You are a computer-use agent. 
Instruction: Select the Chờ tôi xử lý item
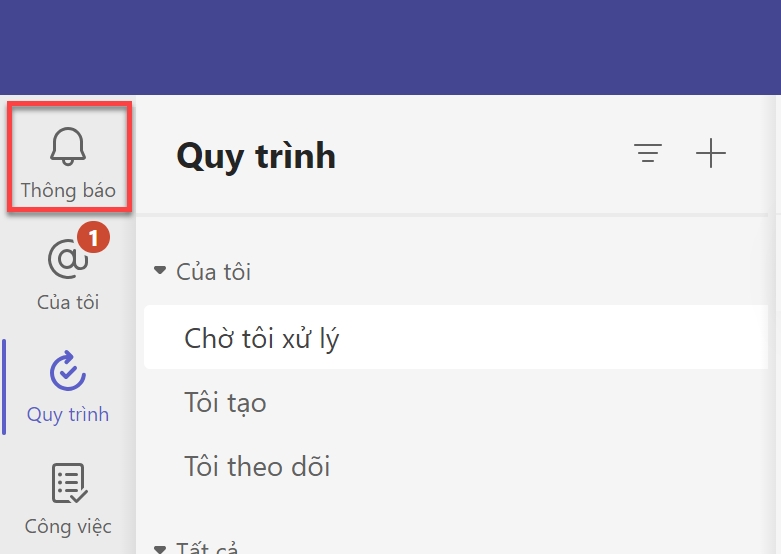[262, 339]
